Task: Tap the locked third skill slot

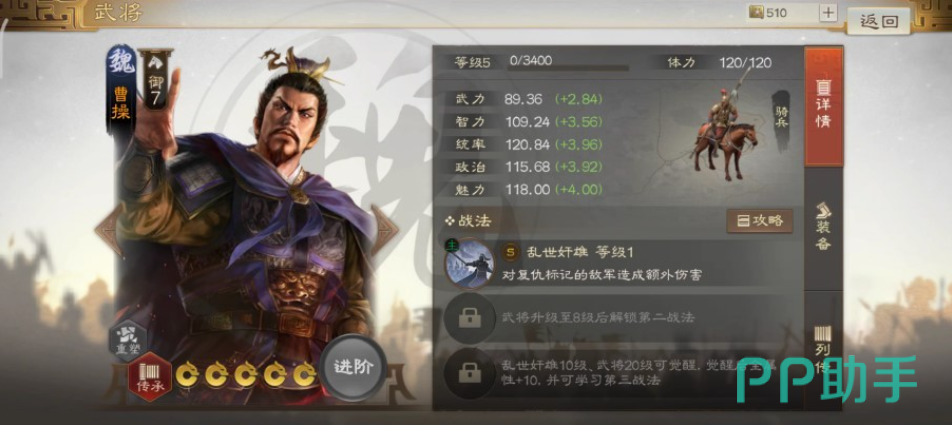Action: [x=469, y=373]
